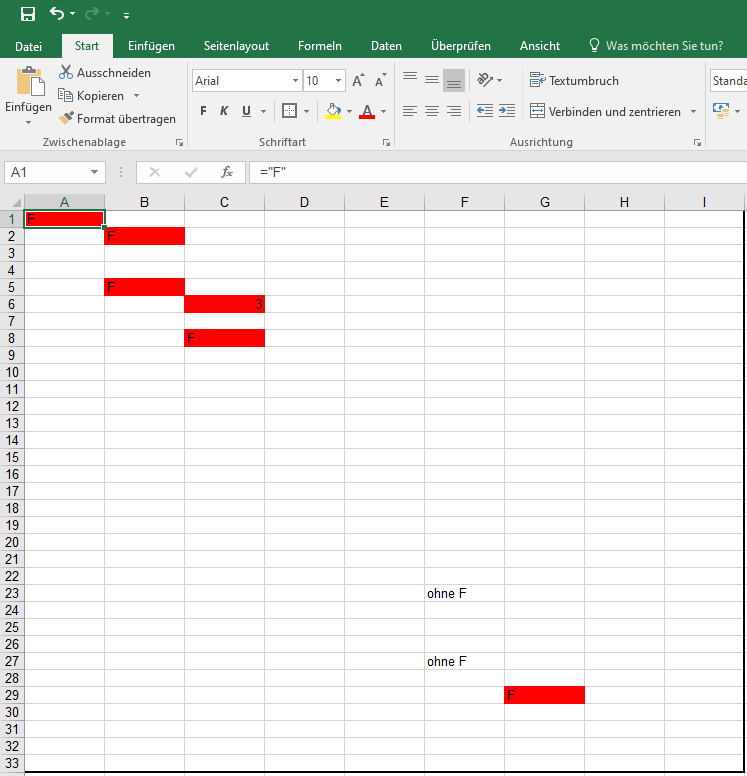
Task: Toggle bold formatting F button
Action: click(x=203, y=111)
